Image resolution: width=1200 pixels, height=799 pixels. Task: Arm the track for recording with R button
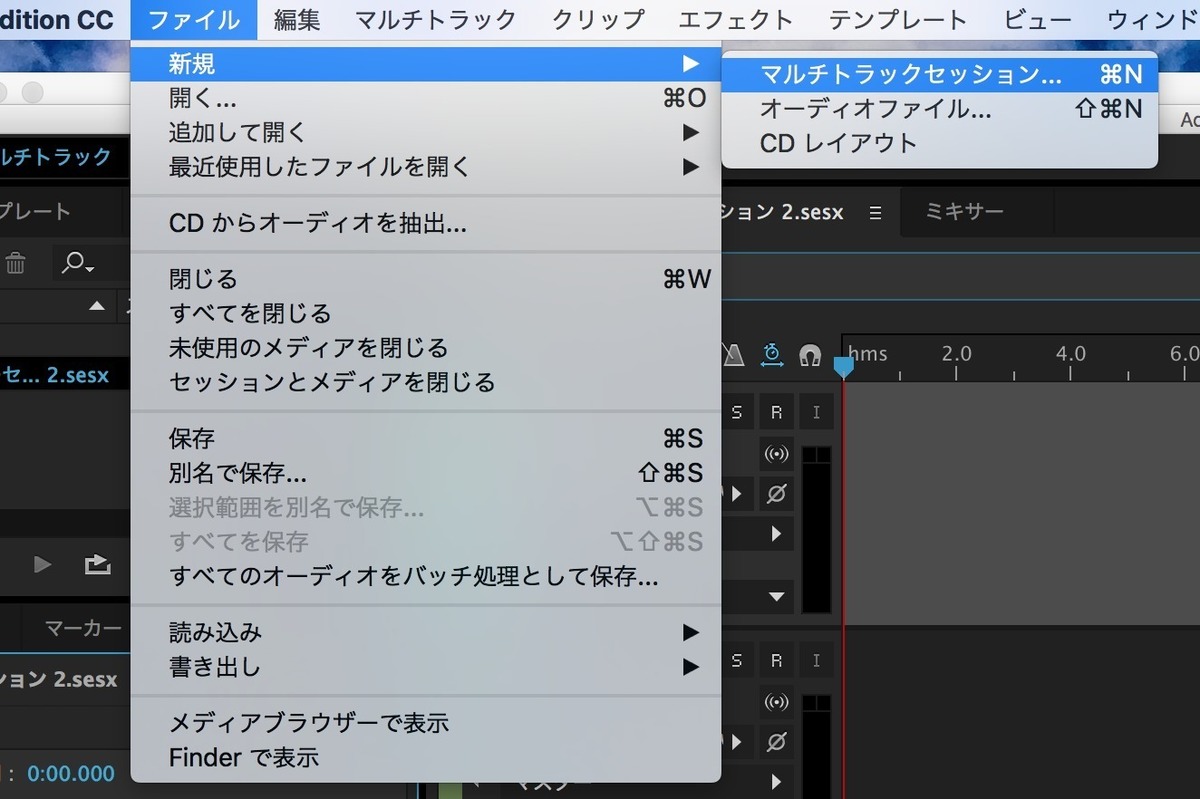(777, 411)
